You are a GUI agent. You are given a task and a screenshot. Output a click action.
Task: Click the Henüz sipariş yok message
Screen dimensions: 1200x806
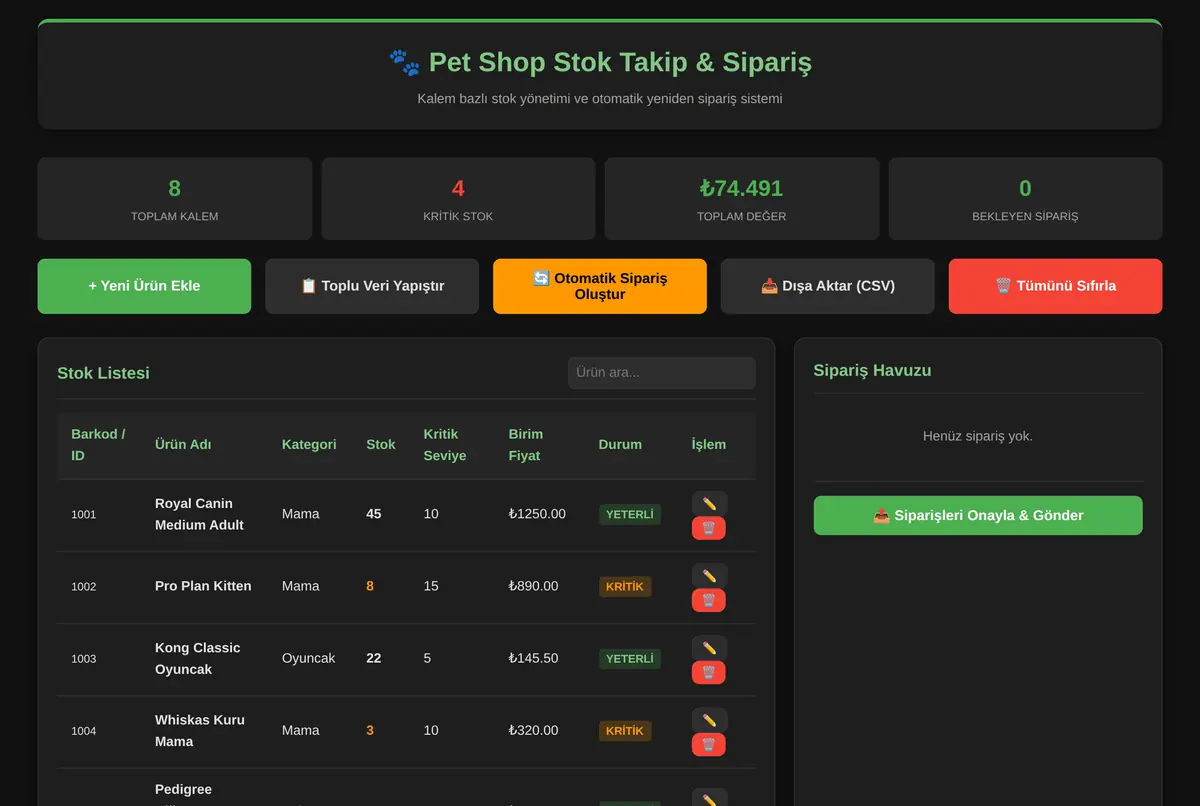tap(978, 436)
